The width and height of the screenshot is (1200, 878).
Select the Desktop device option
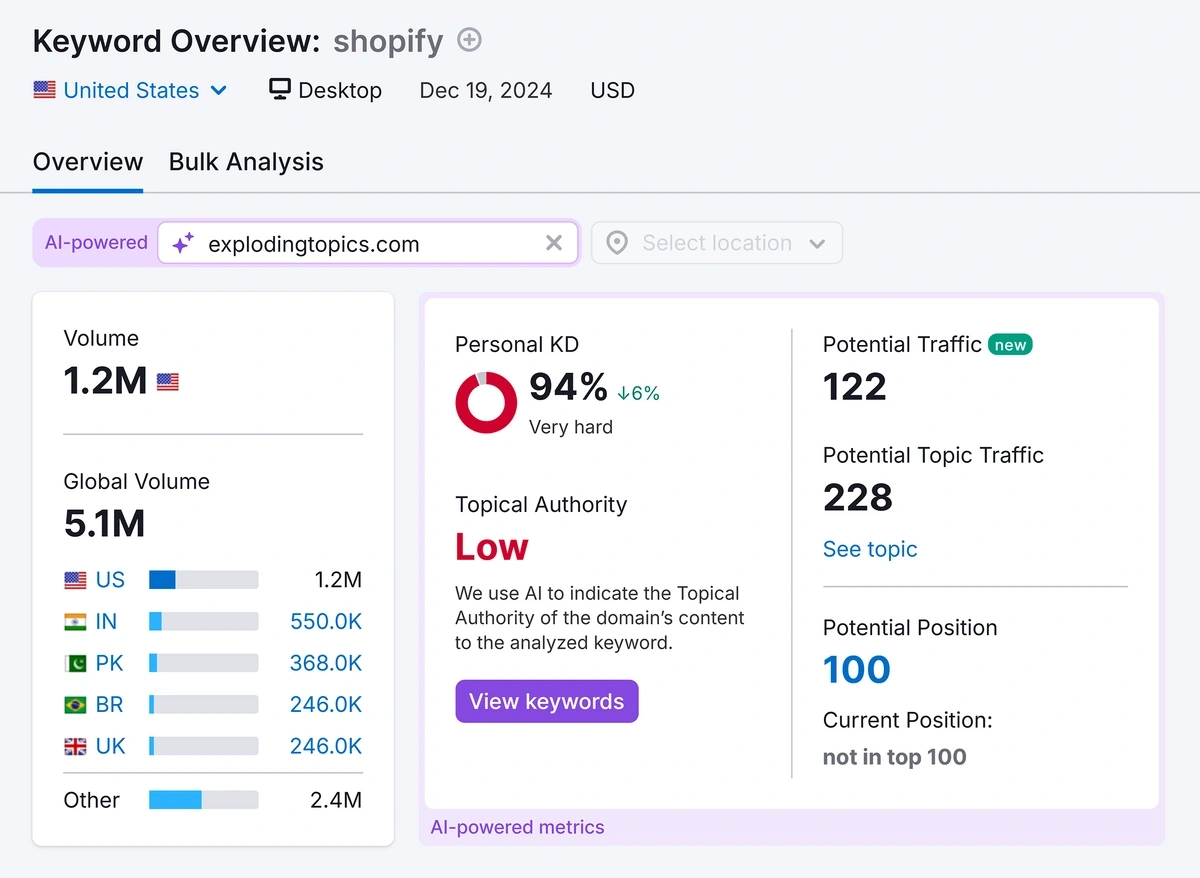pyautogui.click(x=326, y=90)
